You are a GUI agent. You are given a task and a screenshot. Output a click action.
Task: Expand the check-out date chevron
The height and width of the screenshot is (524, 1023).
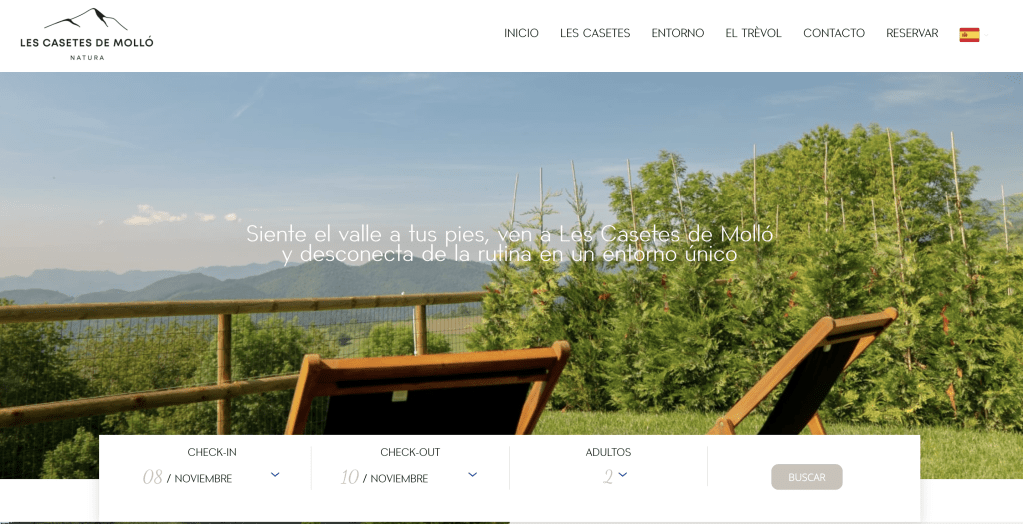[x=472, y=474]
